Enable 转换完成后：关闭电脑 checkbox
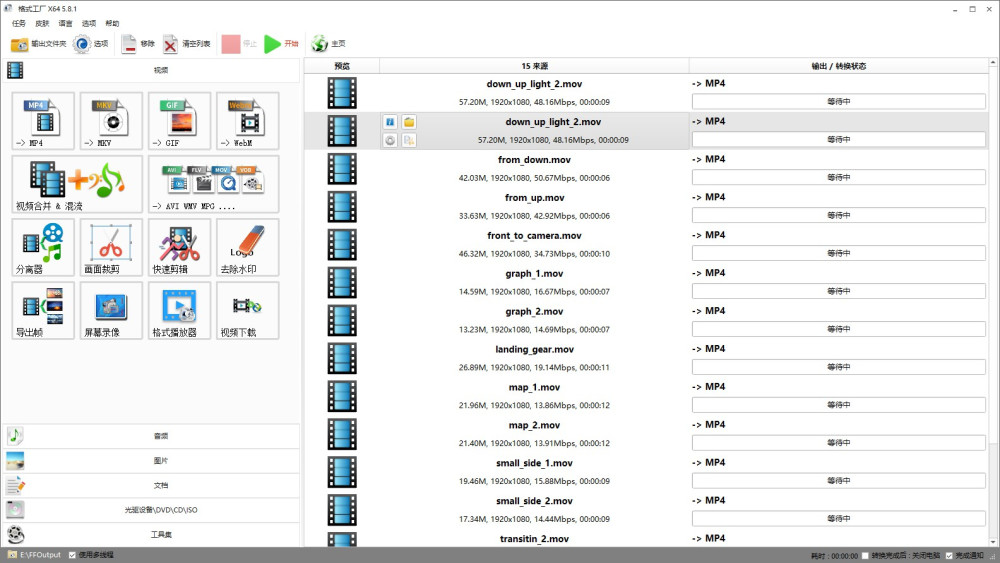1000x563 pixels. (x=865, y=555)
